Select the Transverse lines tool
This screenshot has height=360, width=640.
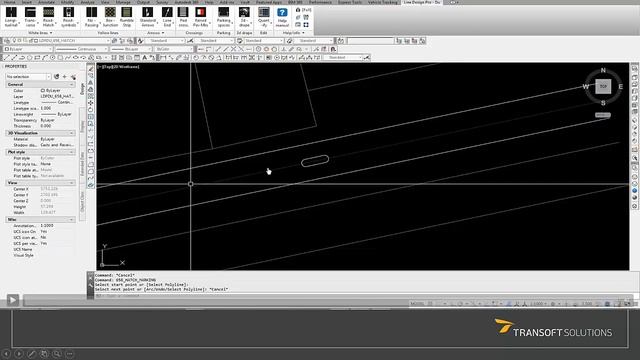click(30, 17)
